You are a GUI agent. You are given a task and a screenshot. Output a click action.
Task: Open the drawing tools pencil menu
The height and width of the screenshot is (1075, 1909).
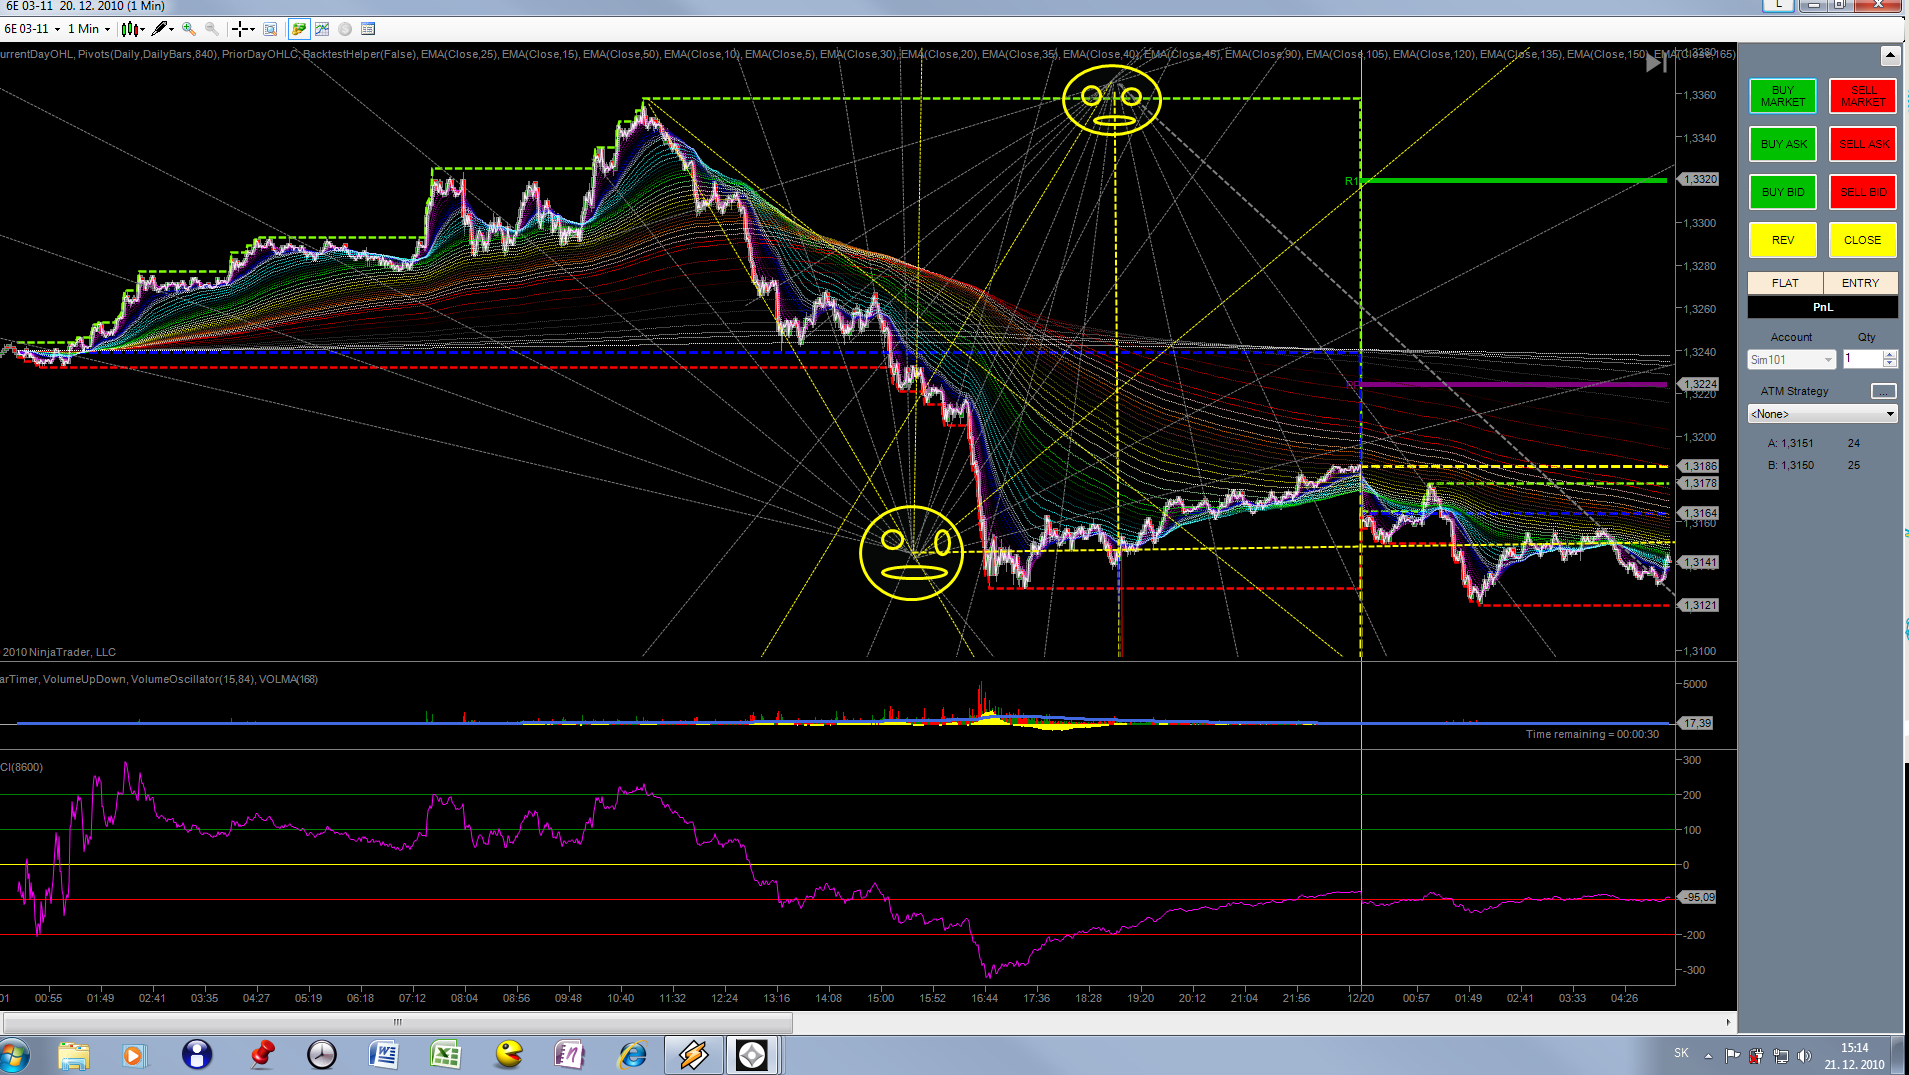(x=159, y=29)
